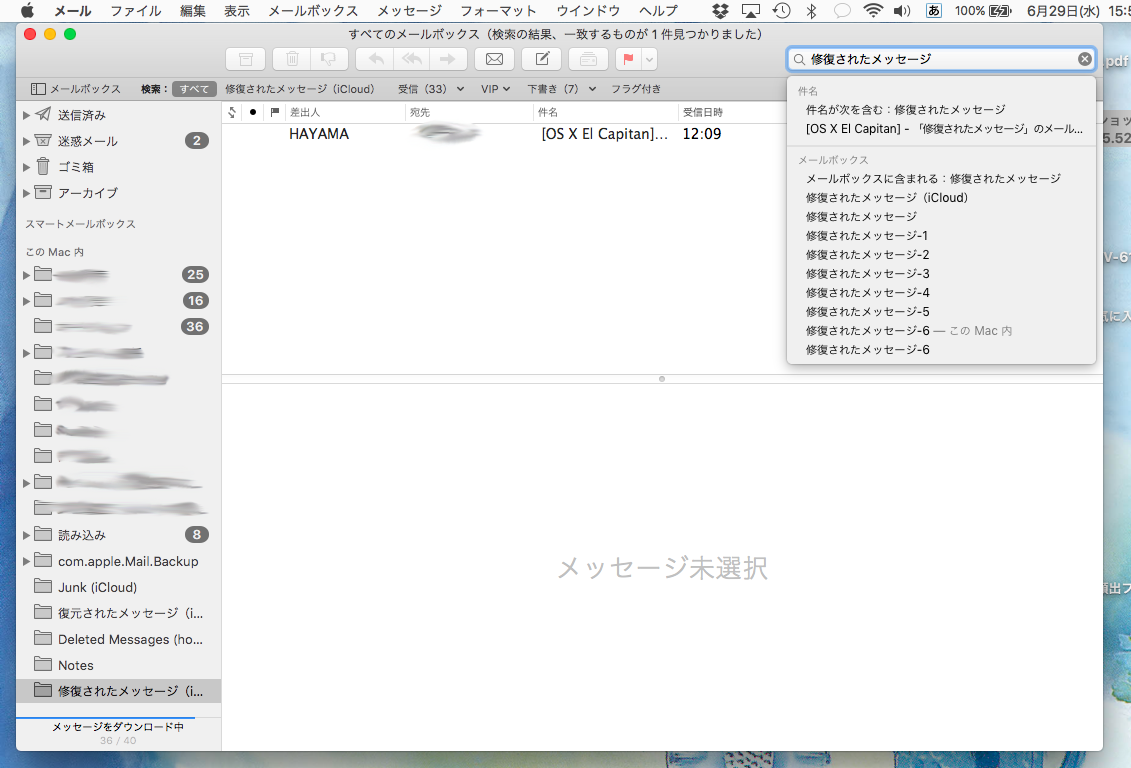Expand the アーカイブ mailbox triangle
Image resolution: width=1131 pixels, height=768 pixels.
[x=26, y=193]
